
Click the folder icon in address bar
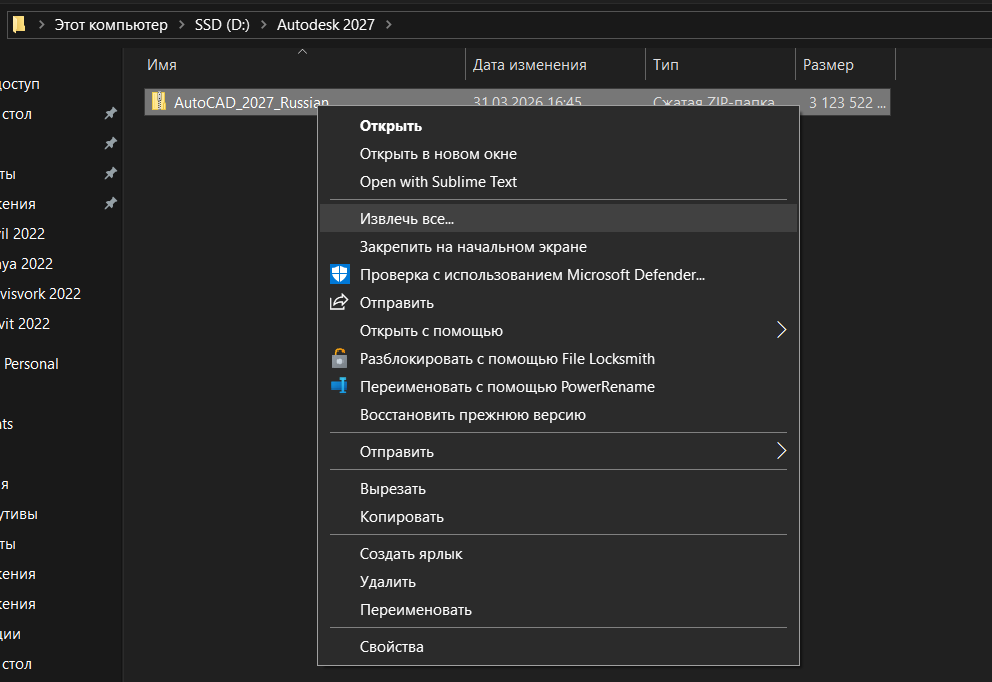click(19, 25)
